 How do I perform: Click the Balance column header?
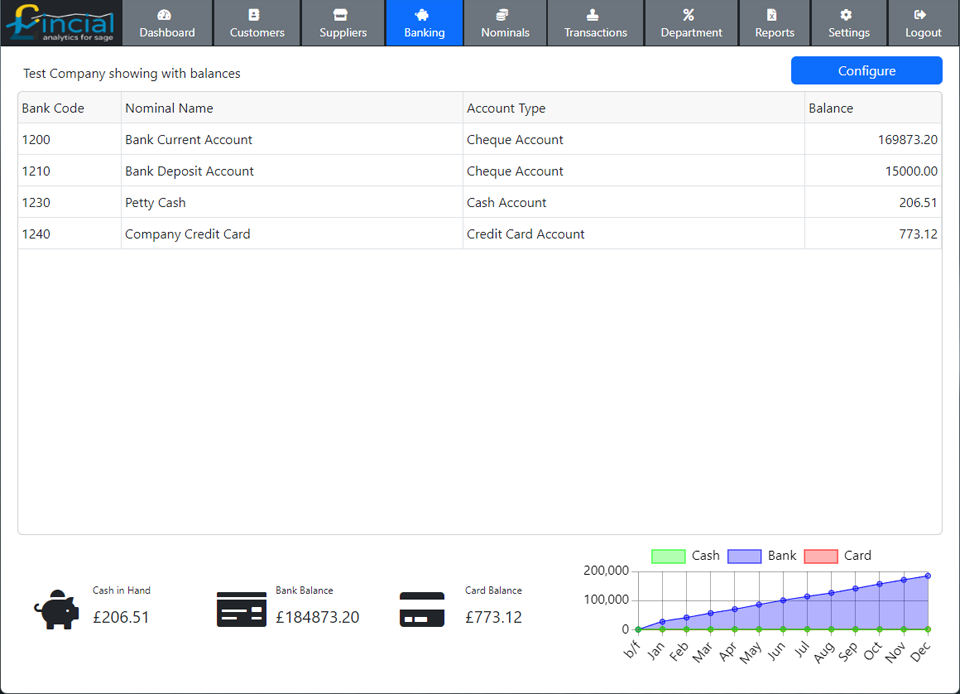(x=873, y=108)
